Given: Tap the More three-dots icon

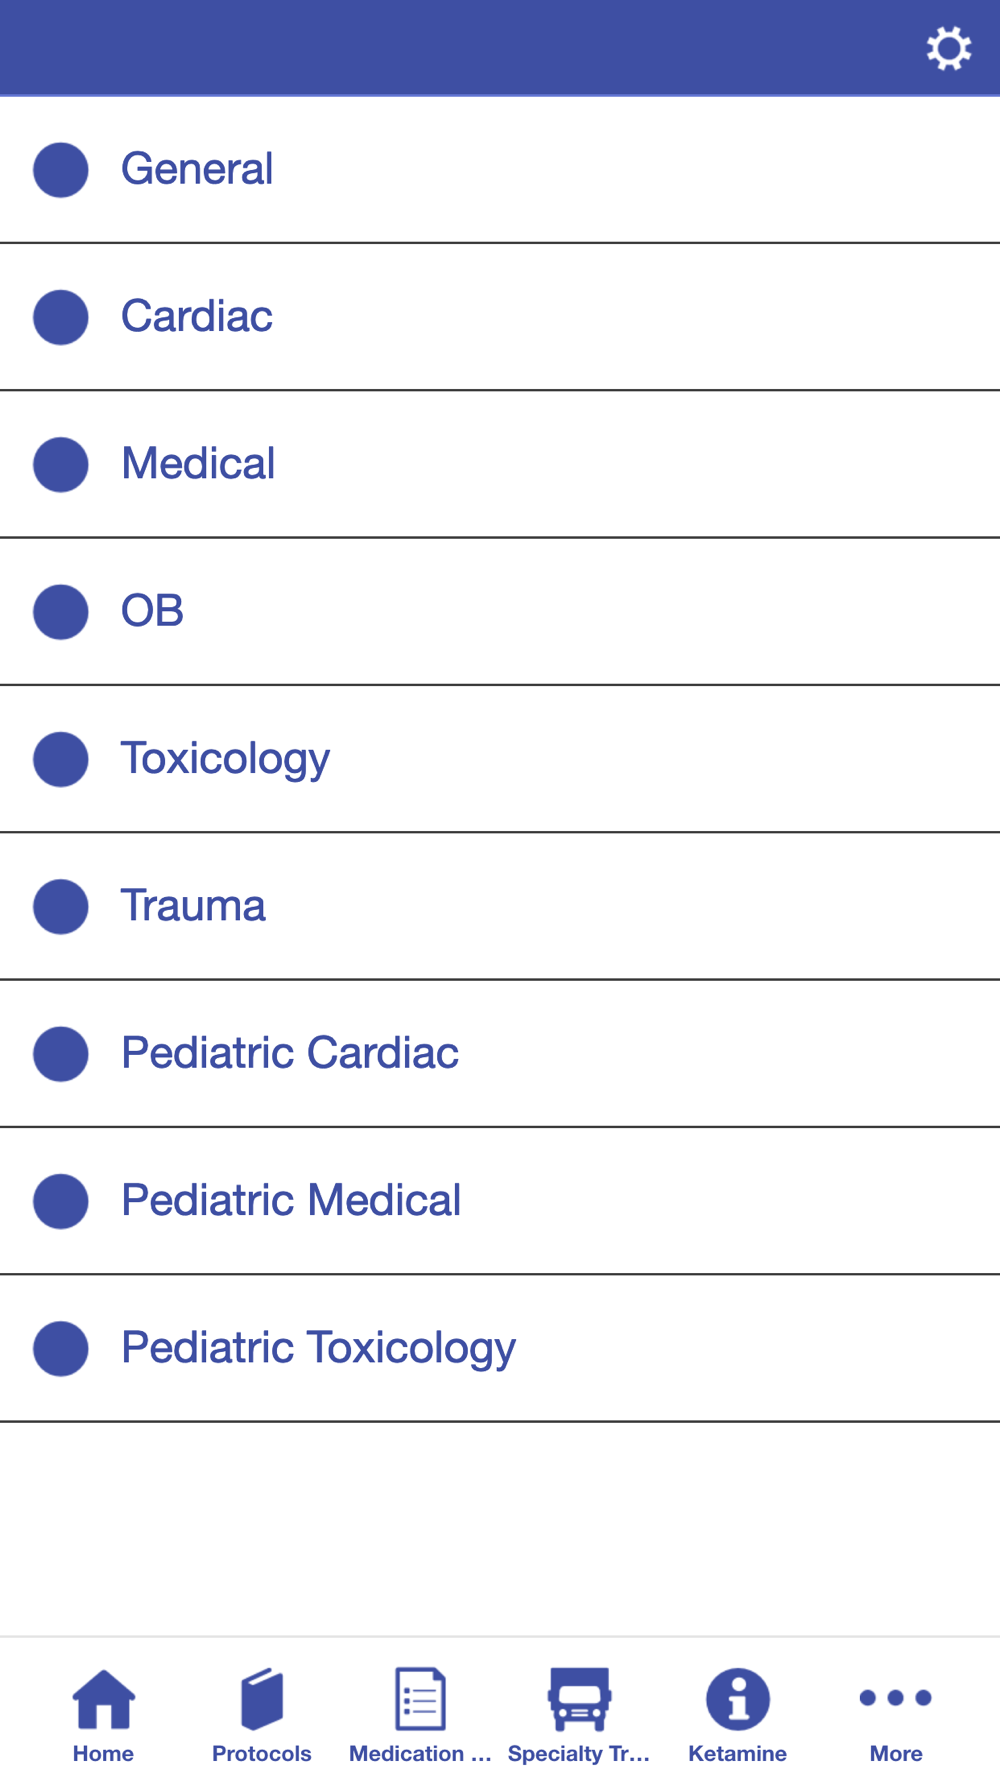Looking at the screenshot, I should coord(896,1698).
